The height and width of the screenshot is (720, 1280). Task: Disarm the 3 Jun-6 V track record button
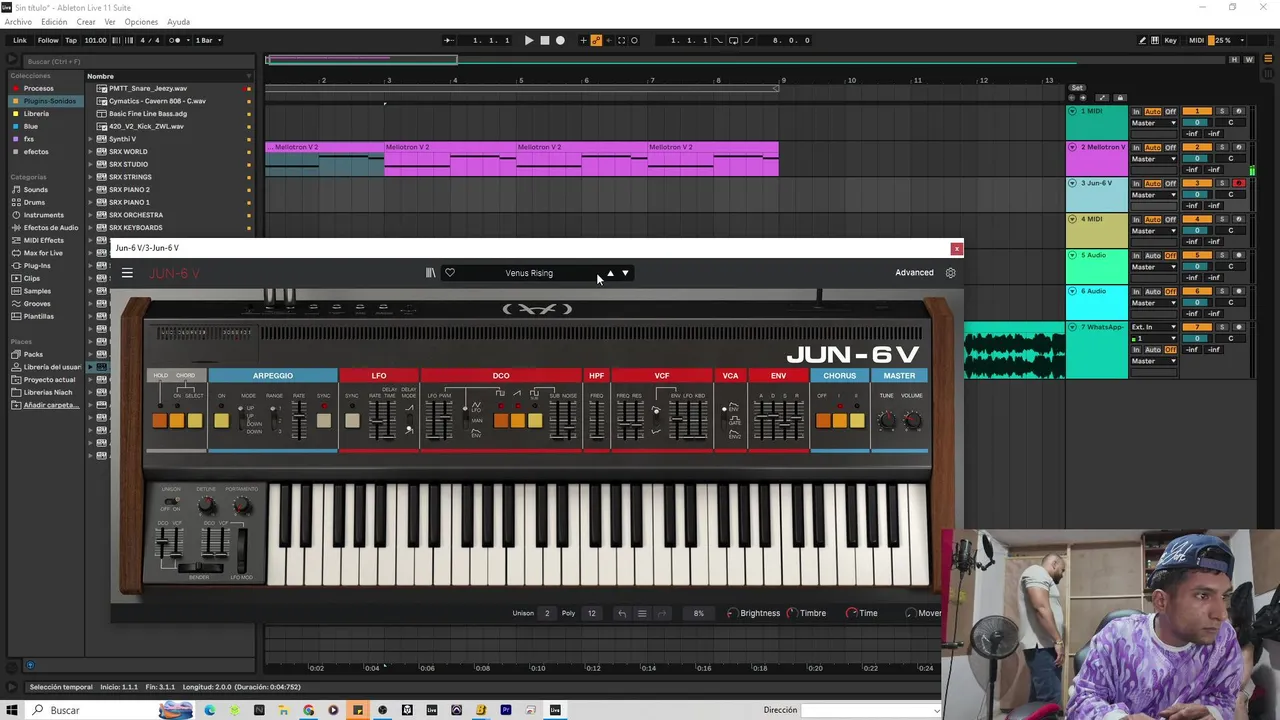[1239, 183]
